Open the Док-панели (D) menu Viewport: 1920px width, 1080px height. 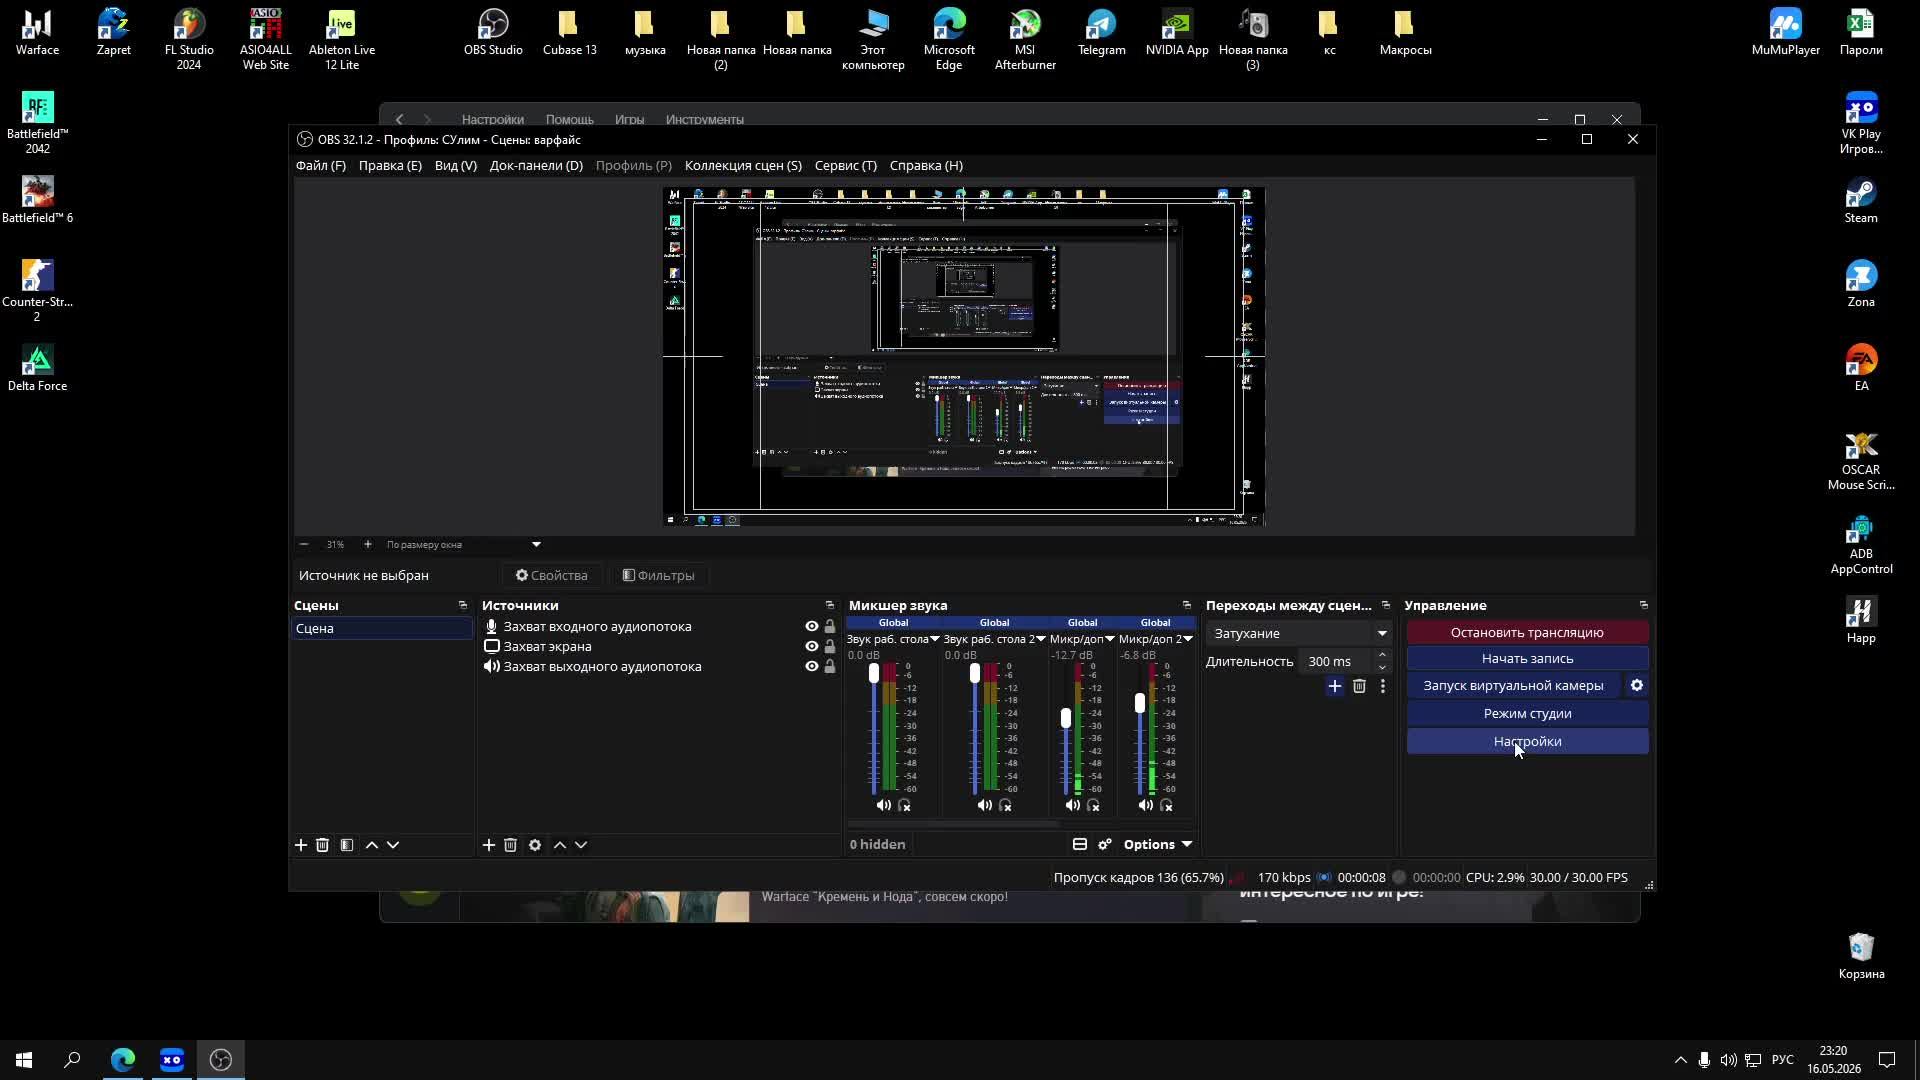[536, 165]
